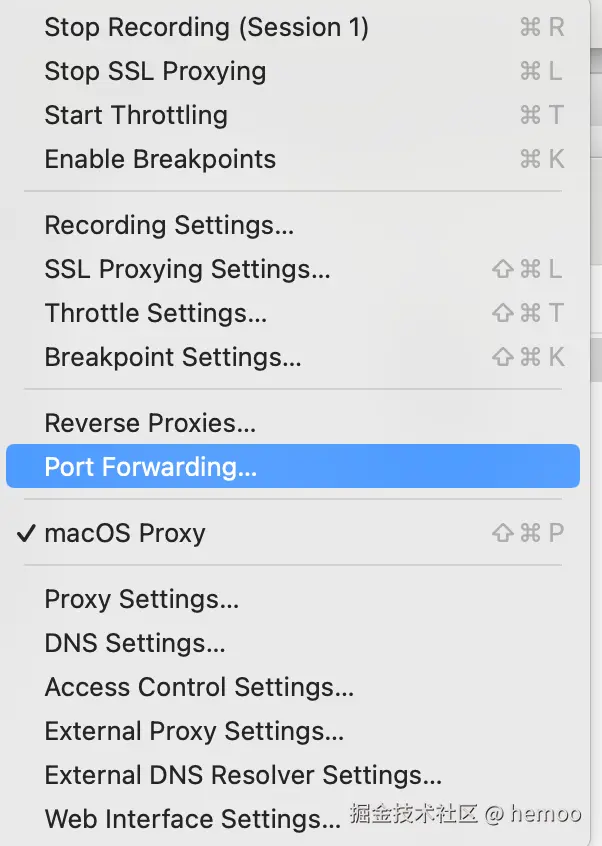Open Throttle Settings dialog
602x846 pixels.
click(155, 313)
